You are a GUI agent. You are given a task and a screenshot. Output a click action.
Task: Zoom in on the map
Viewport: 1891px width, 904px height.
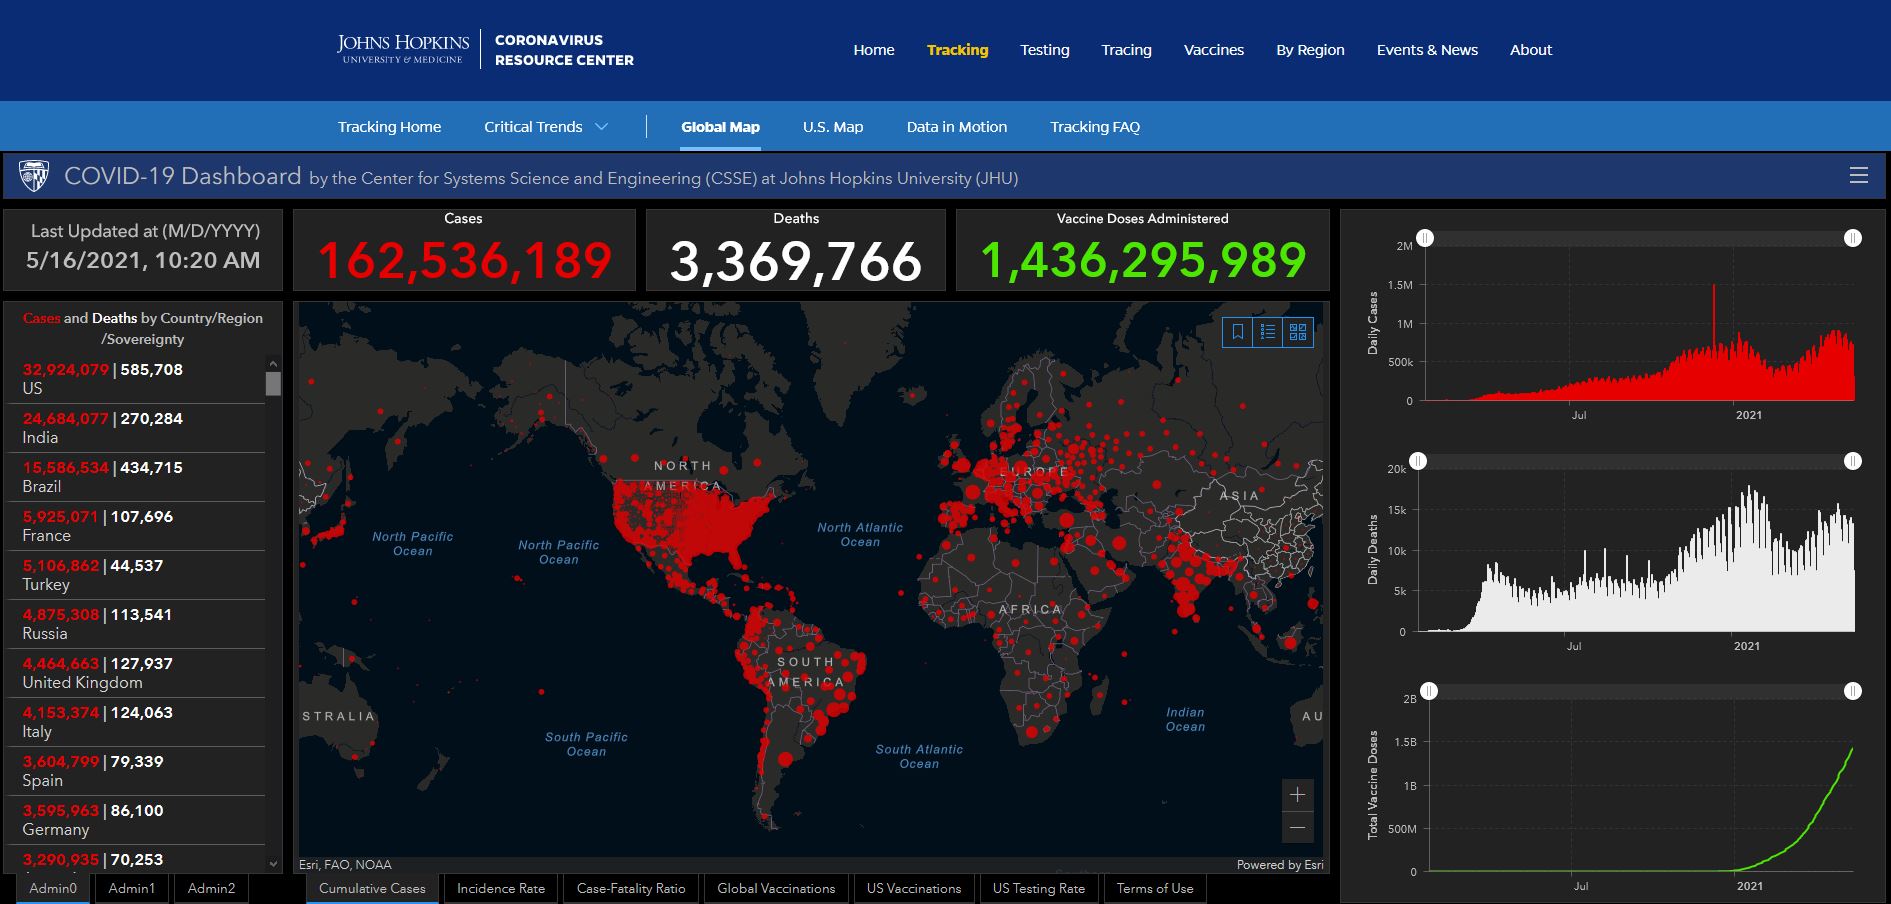[1297, 795]
